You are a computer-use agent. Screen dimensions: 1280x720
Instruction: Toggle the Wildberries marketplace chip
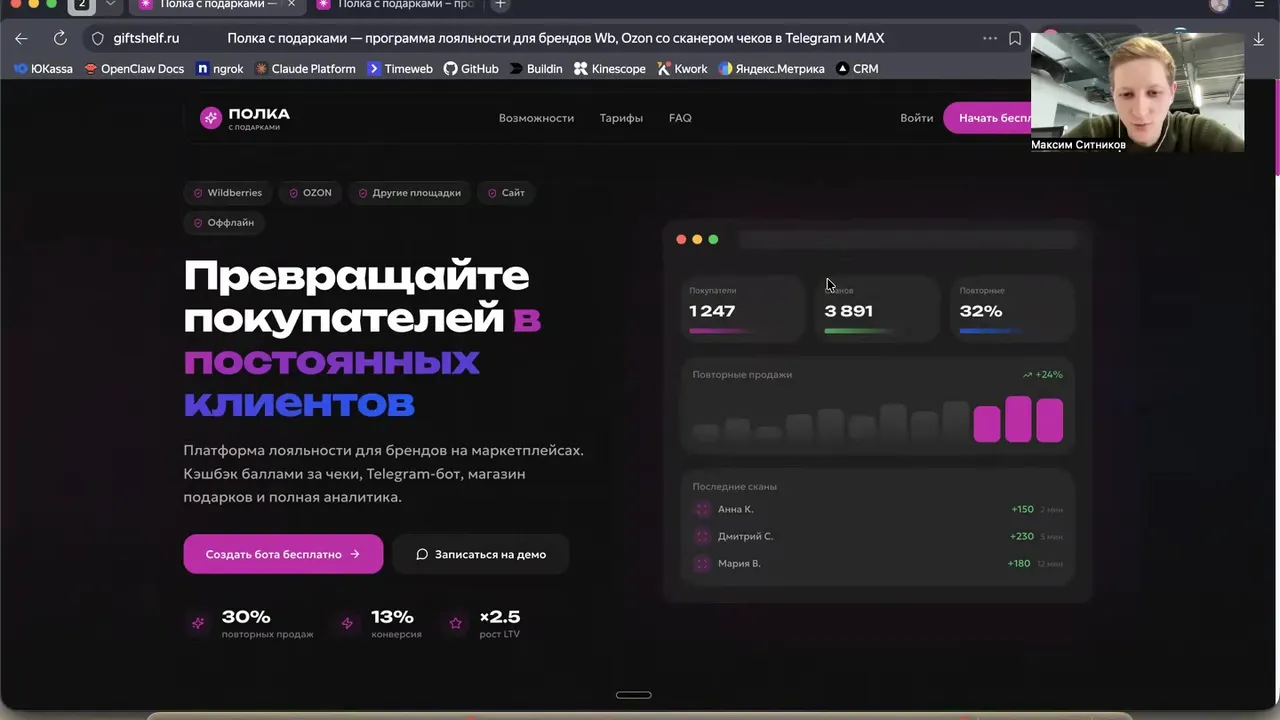tap(227, 192)
